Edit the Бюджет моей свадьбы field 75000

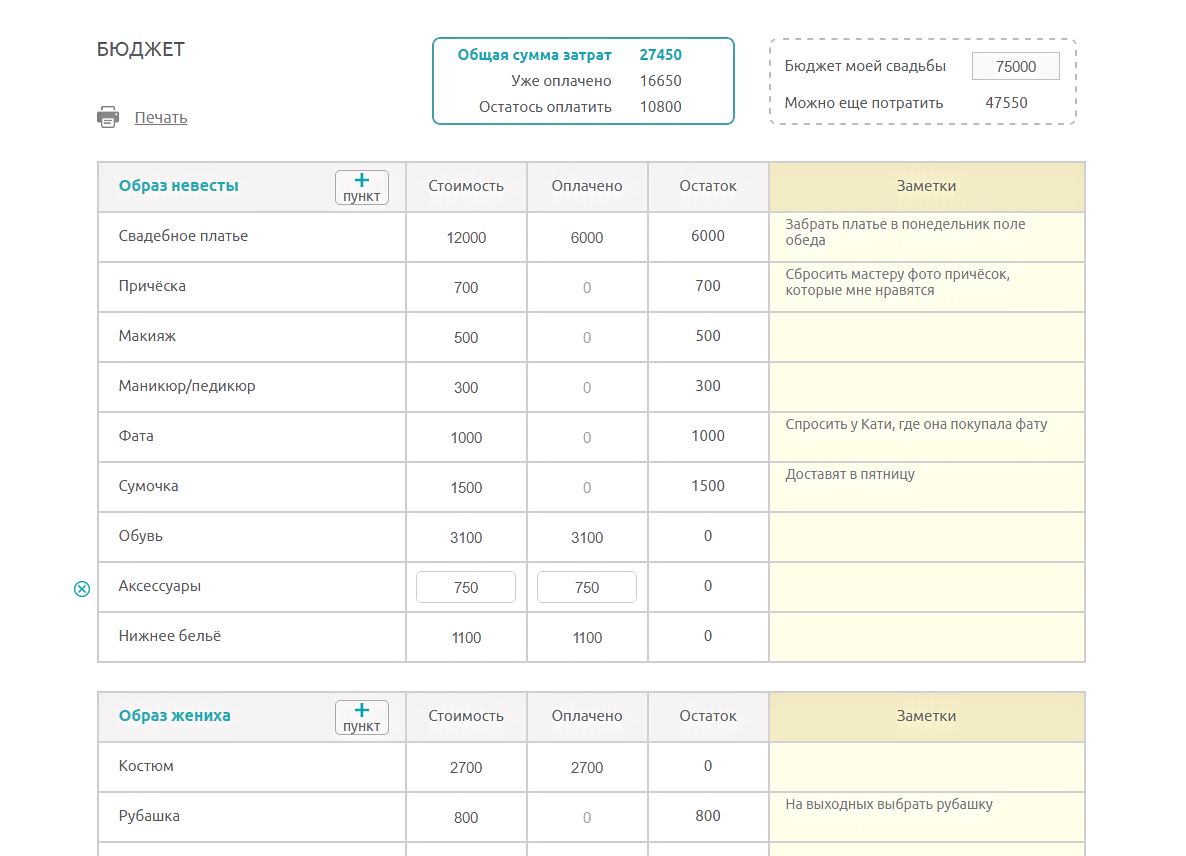[1016, 67]
